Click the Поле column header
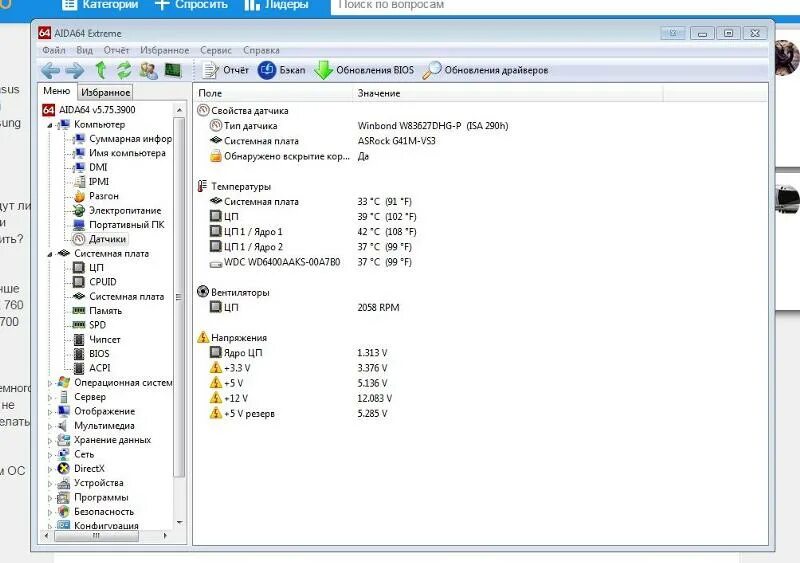 (273, 93)
